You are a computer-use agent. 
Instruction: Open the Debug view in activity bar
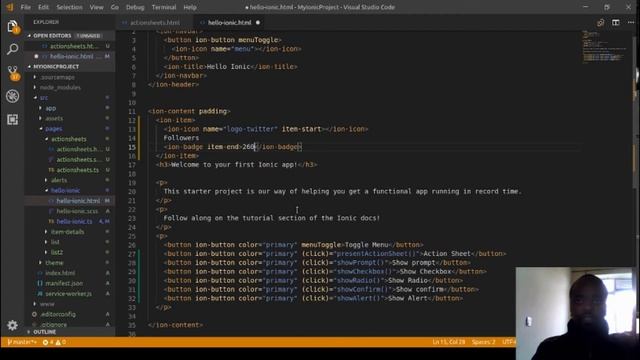click(12, 96)
